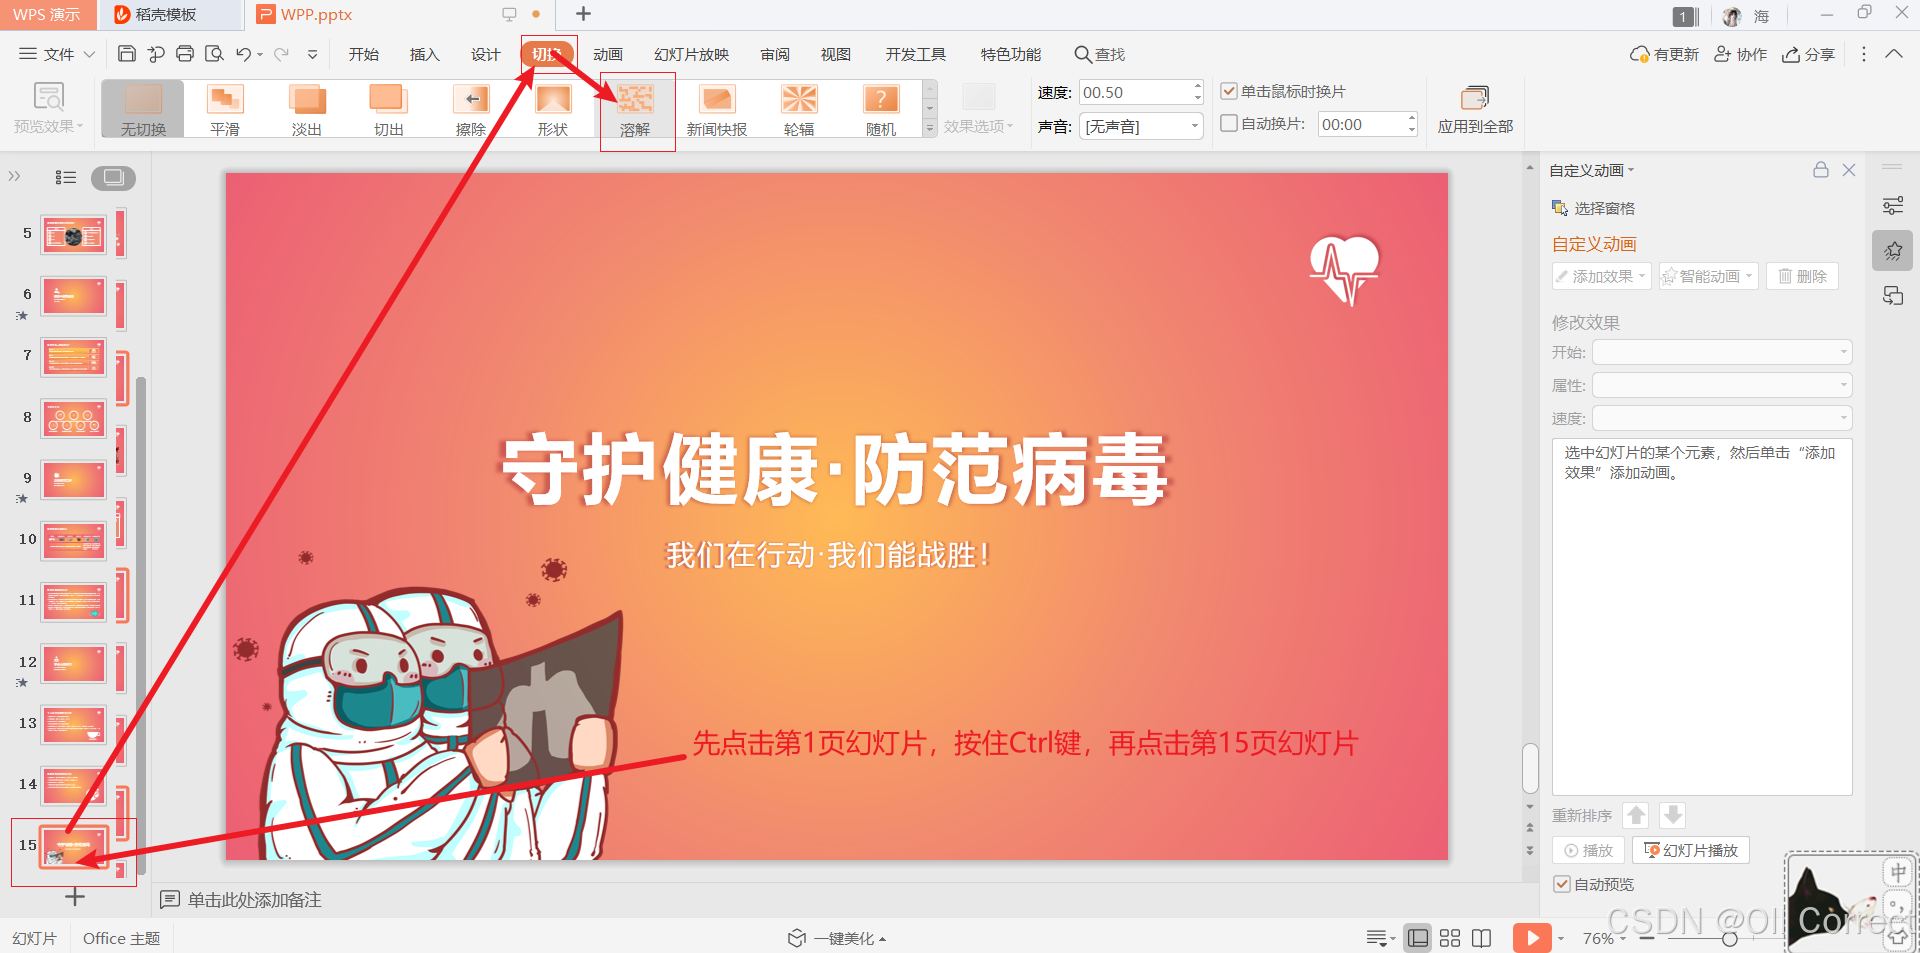Enable 自动换片 checkbox
Screen dimensions: 1920x953
click(x=1229, y=123)
